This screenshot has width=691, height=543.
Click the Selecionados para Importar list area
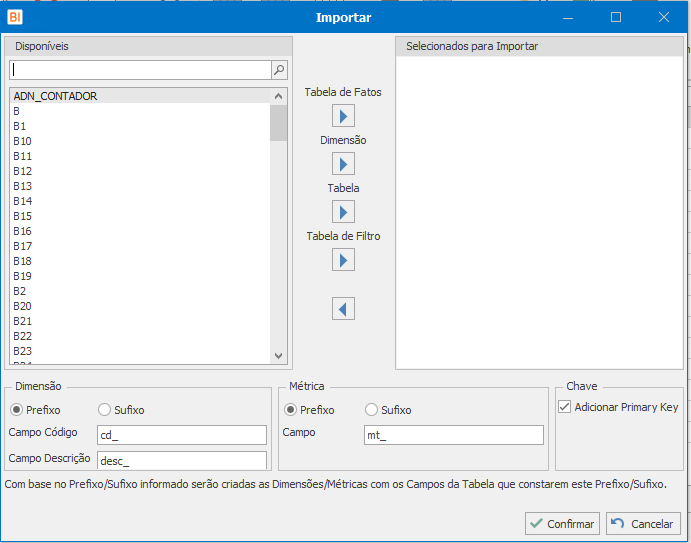(539, 212)
